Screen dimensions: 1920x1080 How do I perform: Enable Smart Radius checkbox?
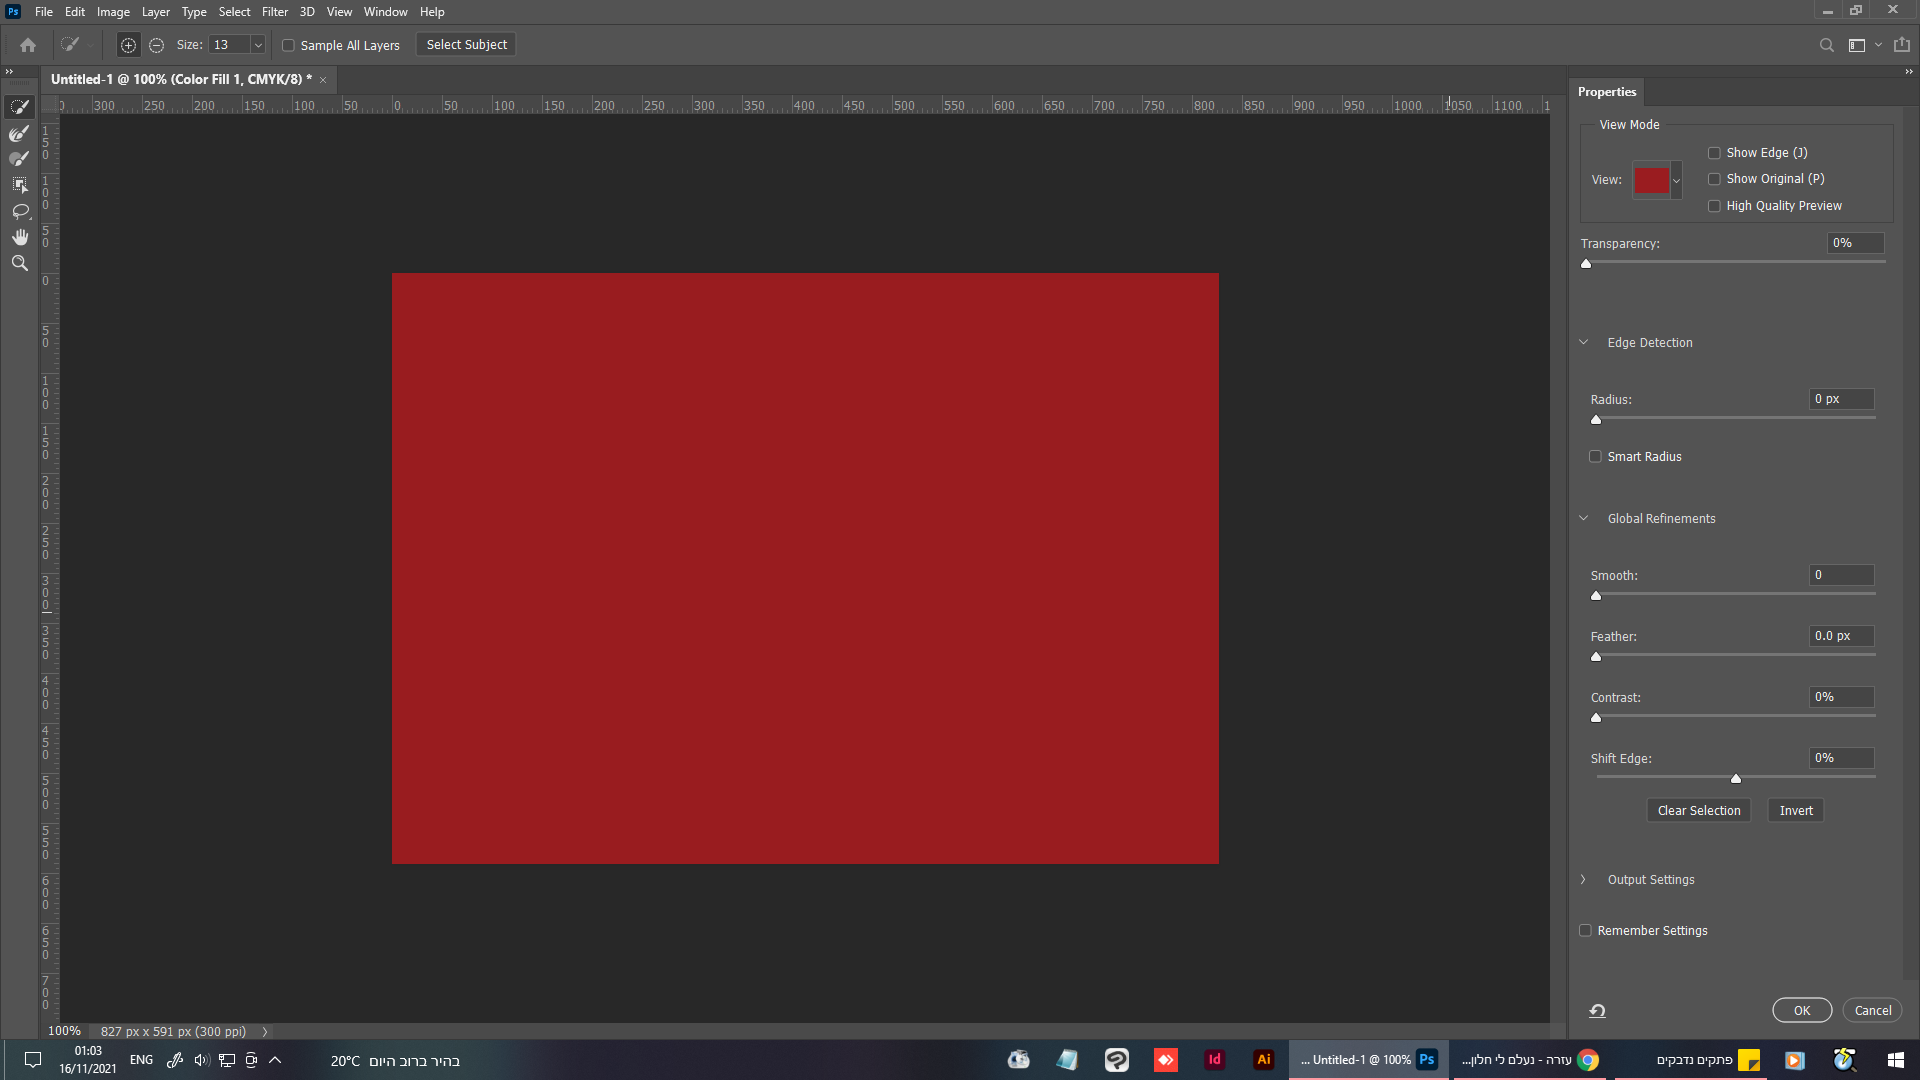click(1595, 457)
